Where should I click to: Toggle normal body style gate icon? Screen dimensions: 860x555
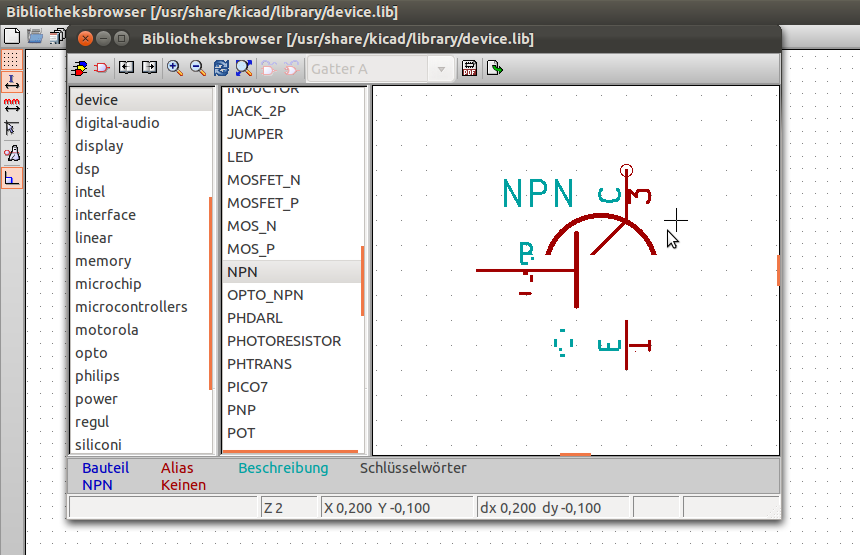click(269, 68)
